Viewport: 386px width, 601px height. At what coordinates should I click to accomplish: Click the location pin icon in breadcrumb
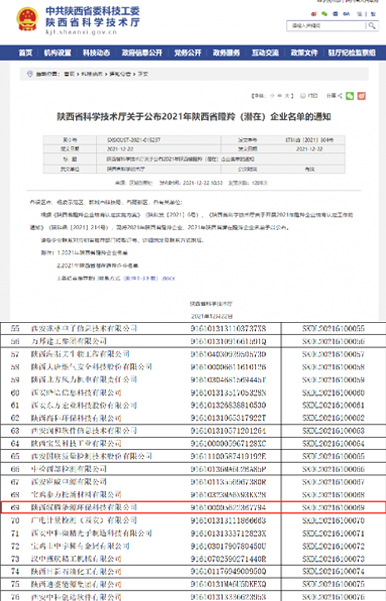[30, 74]
